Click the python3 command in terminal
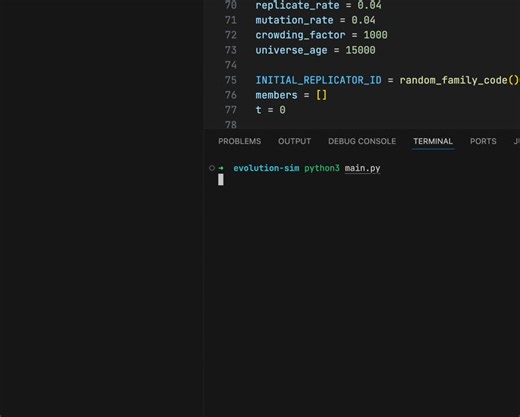 coord(322,168)
